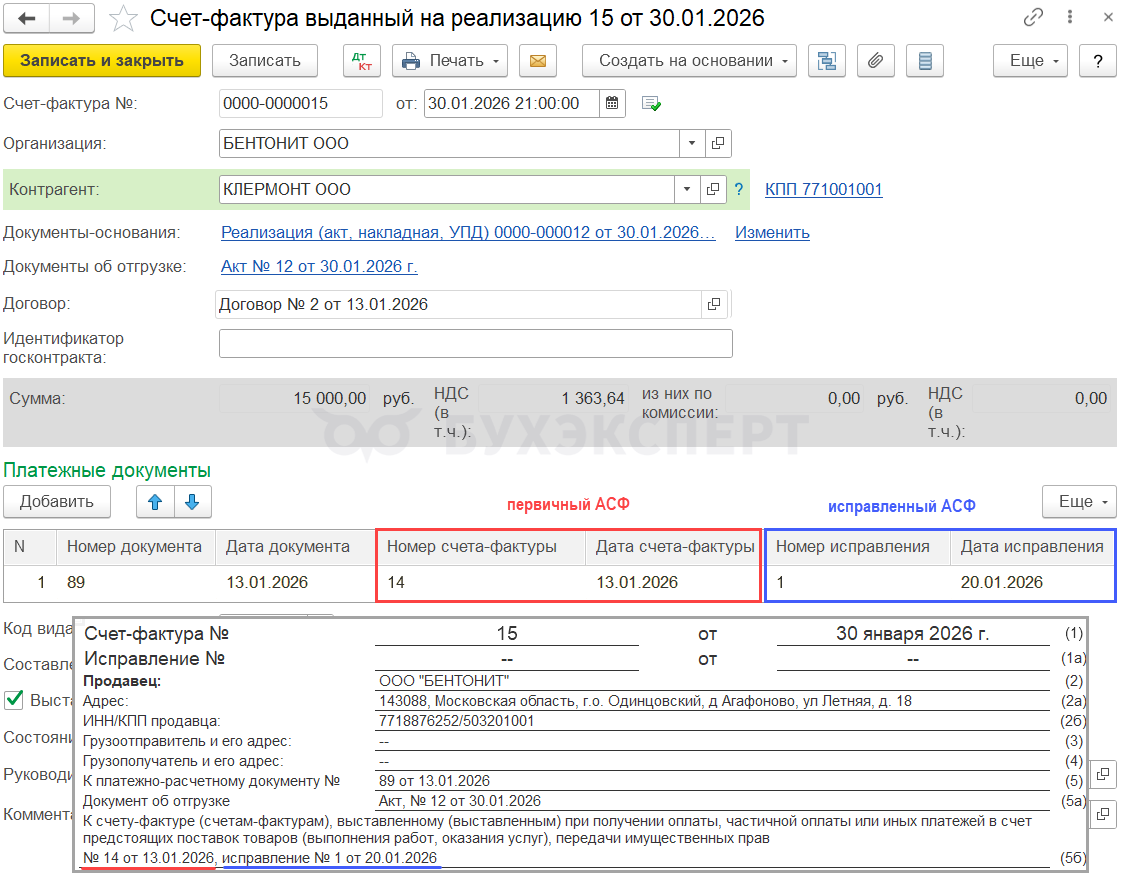Open Создать на основании dropdown
This screenshot has height=873, width=1121.
tap(689, 61)
